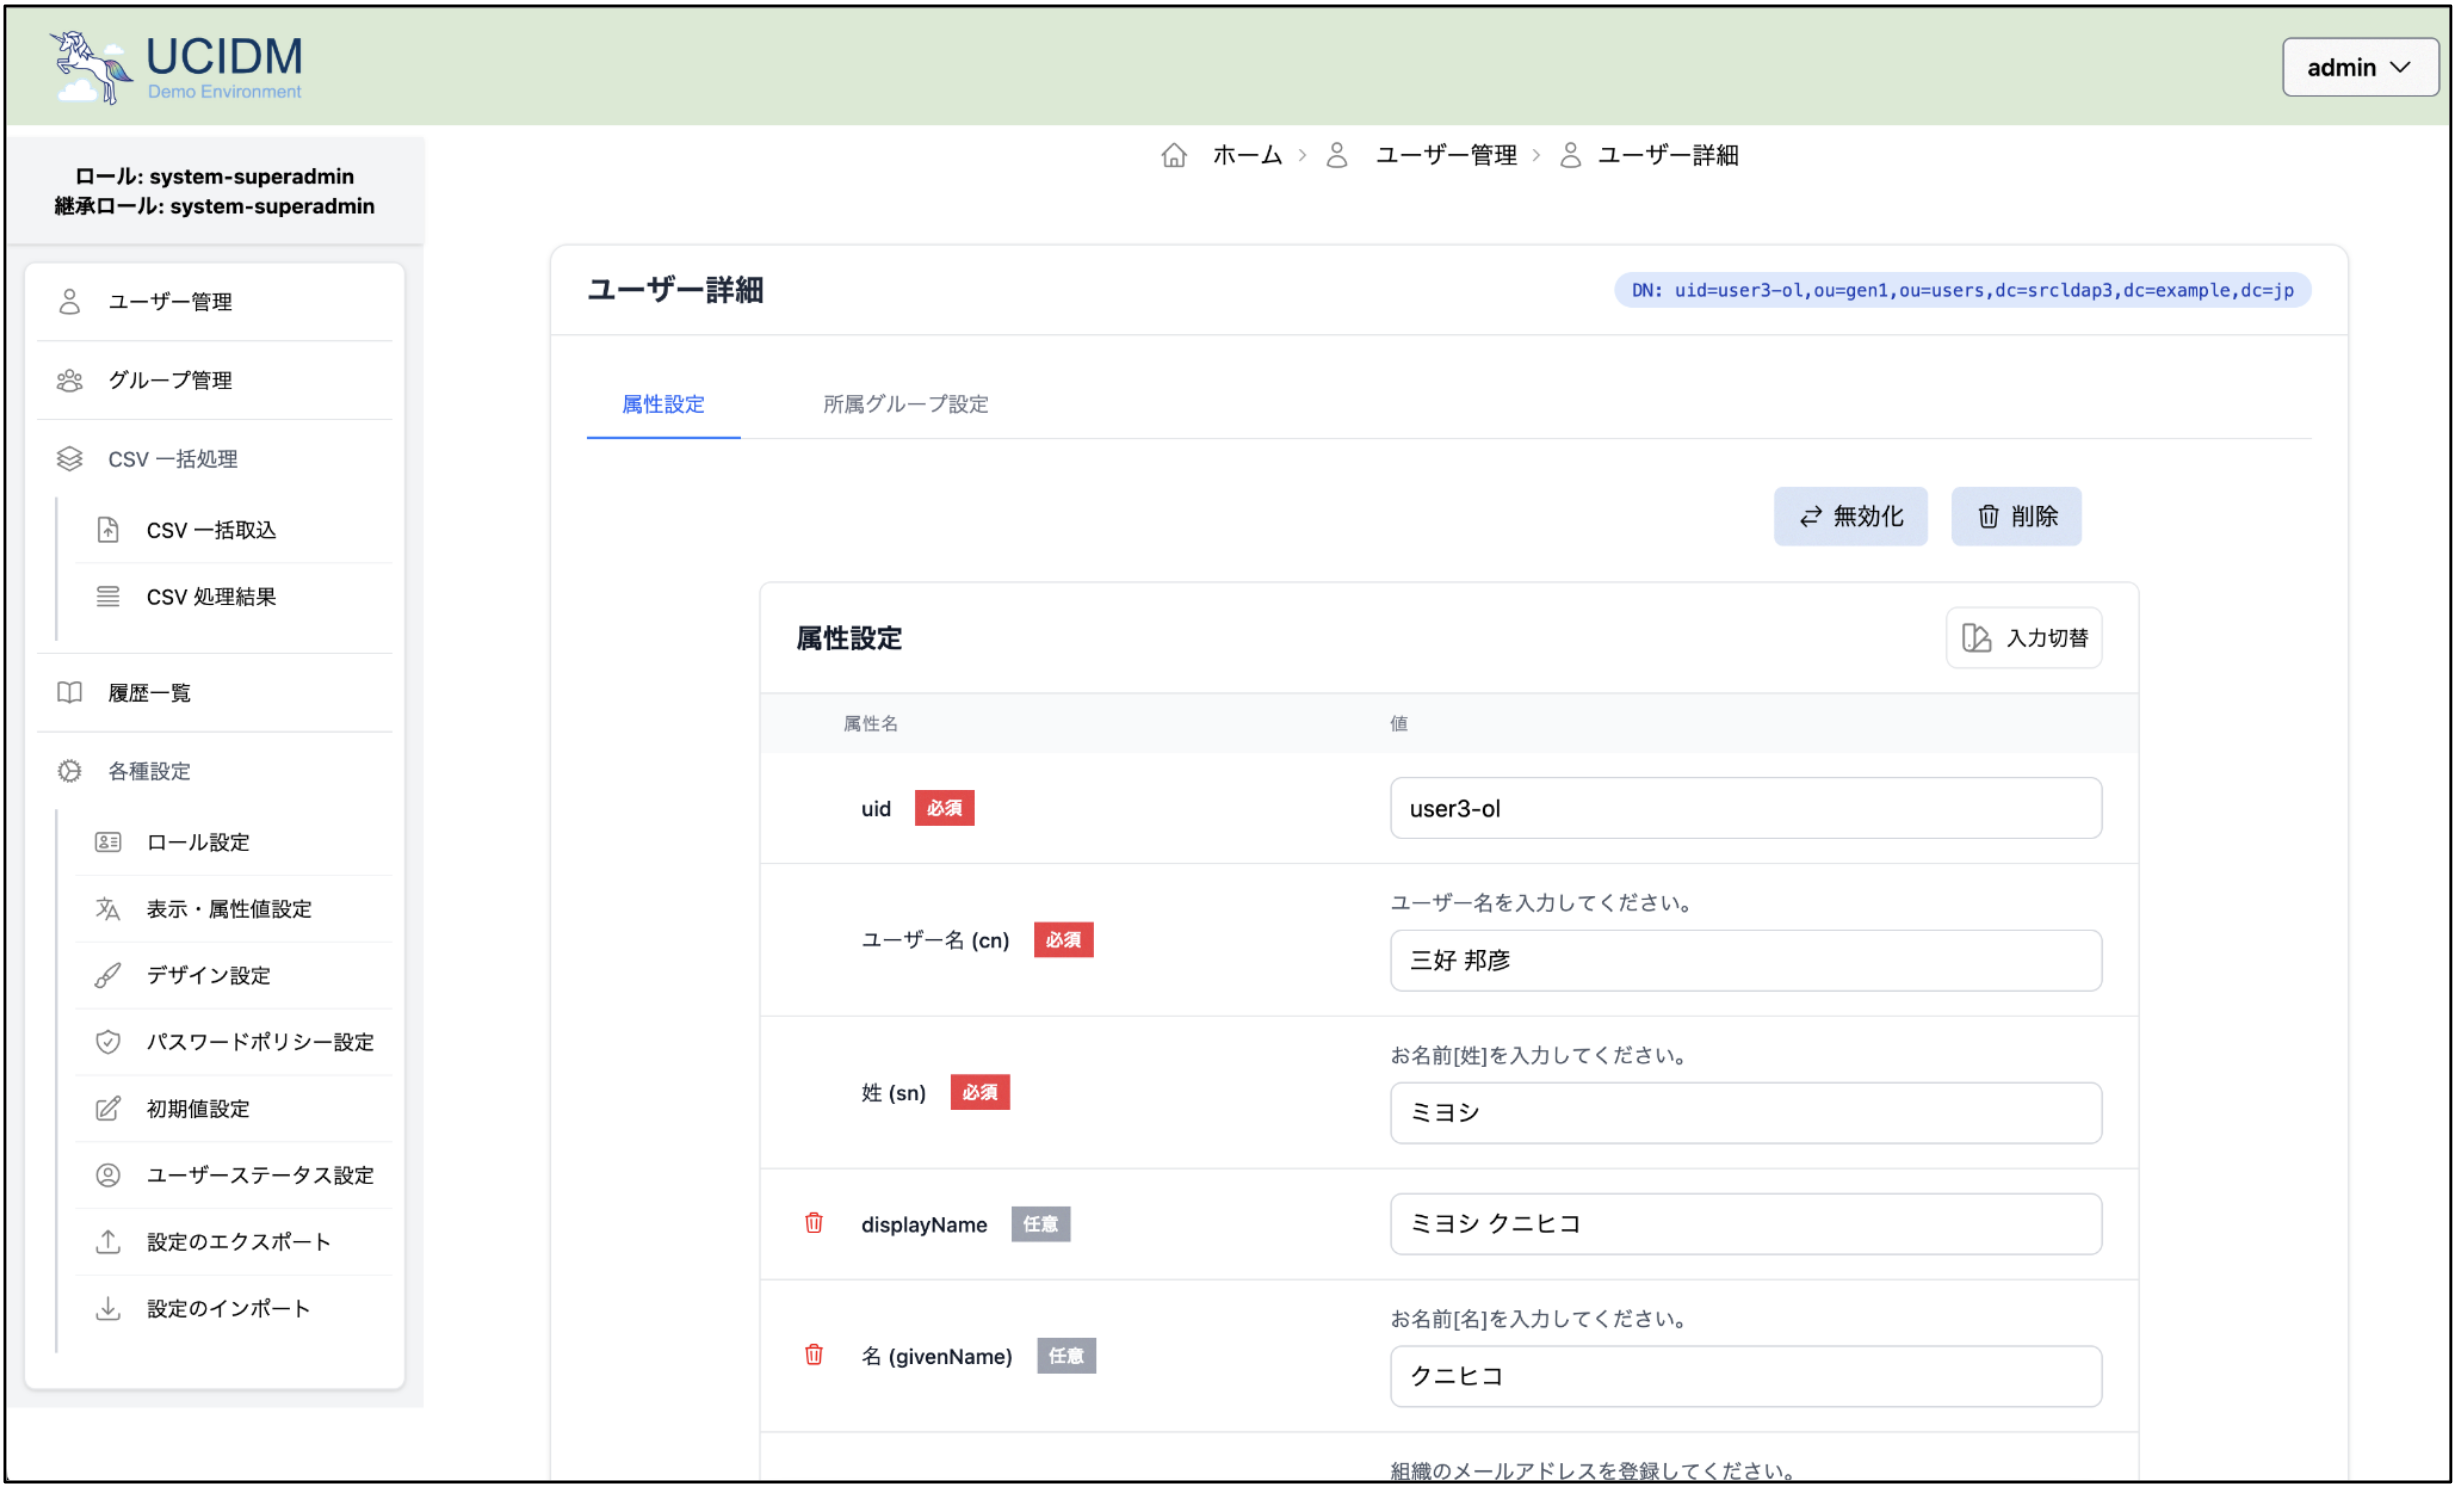Click the uid input field
This screenshot has width=2456, height=1486.
[x=1746, y=808]
